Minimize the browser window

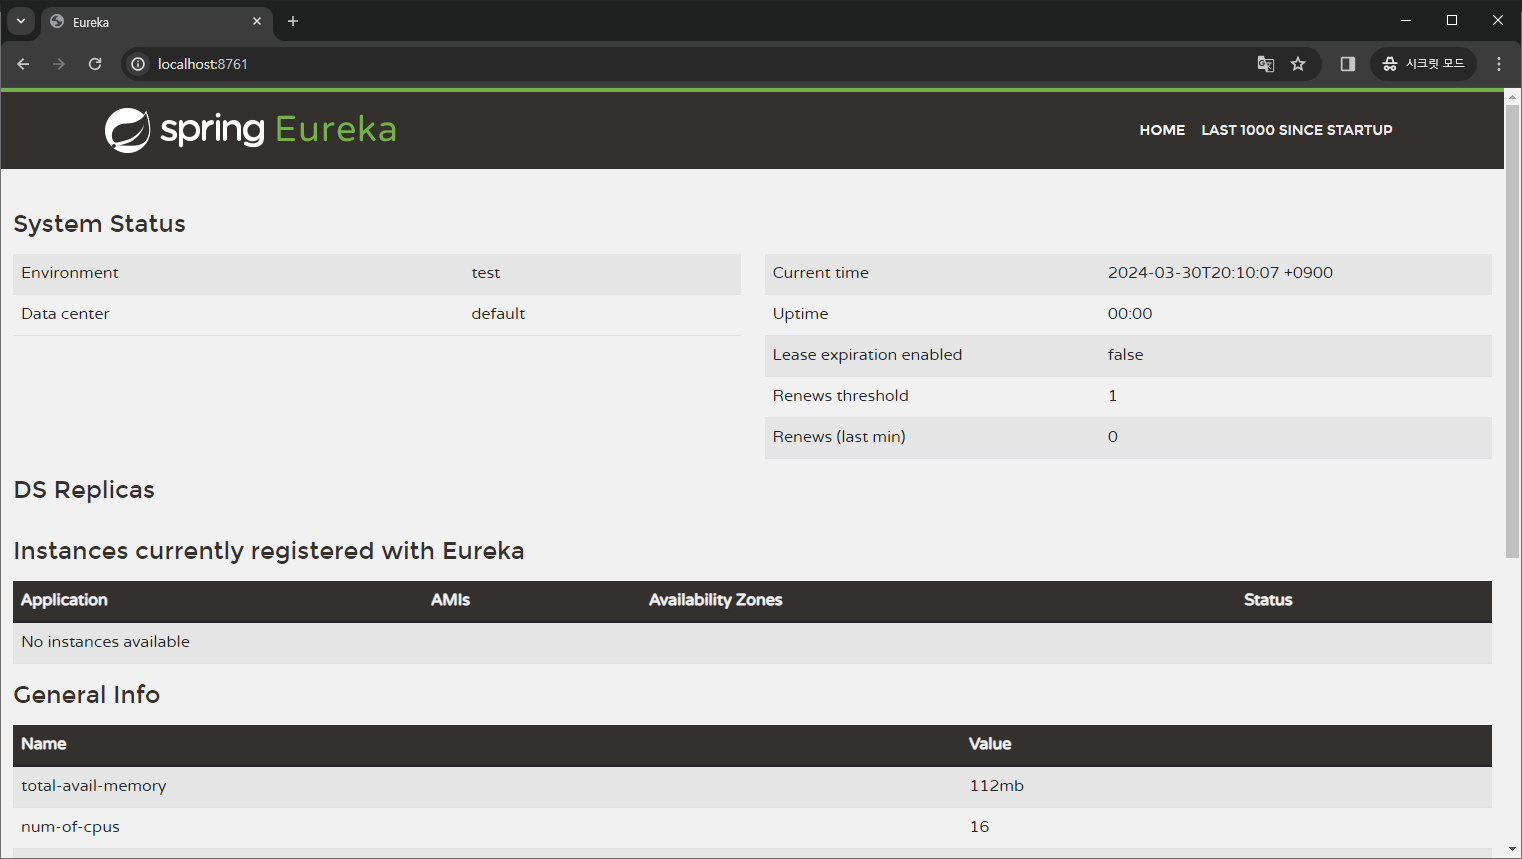pyautogui.click(x=1406, y=20)
